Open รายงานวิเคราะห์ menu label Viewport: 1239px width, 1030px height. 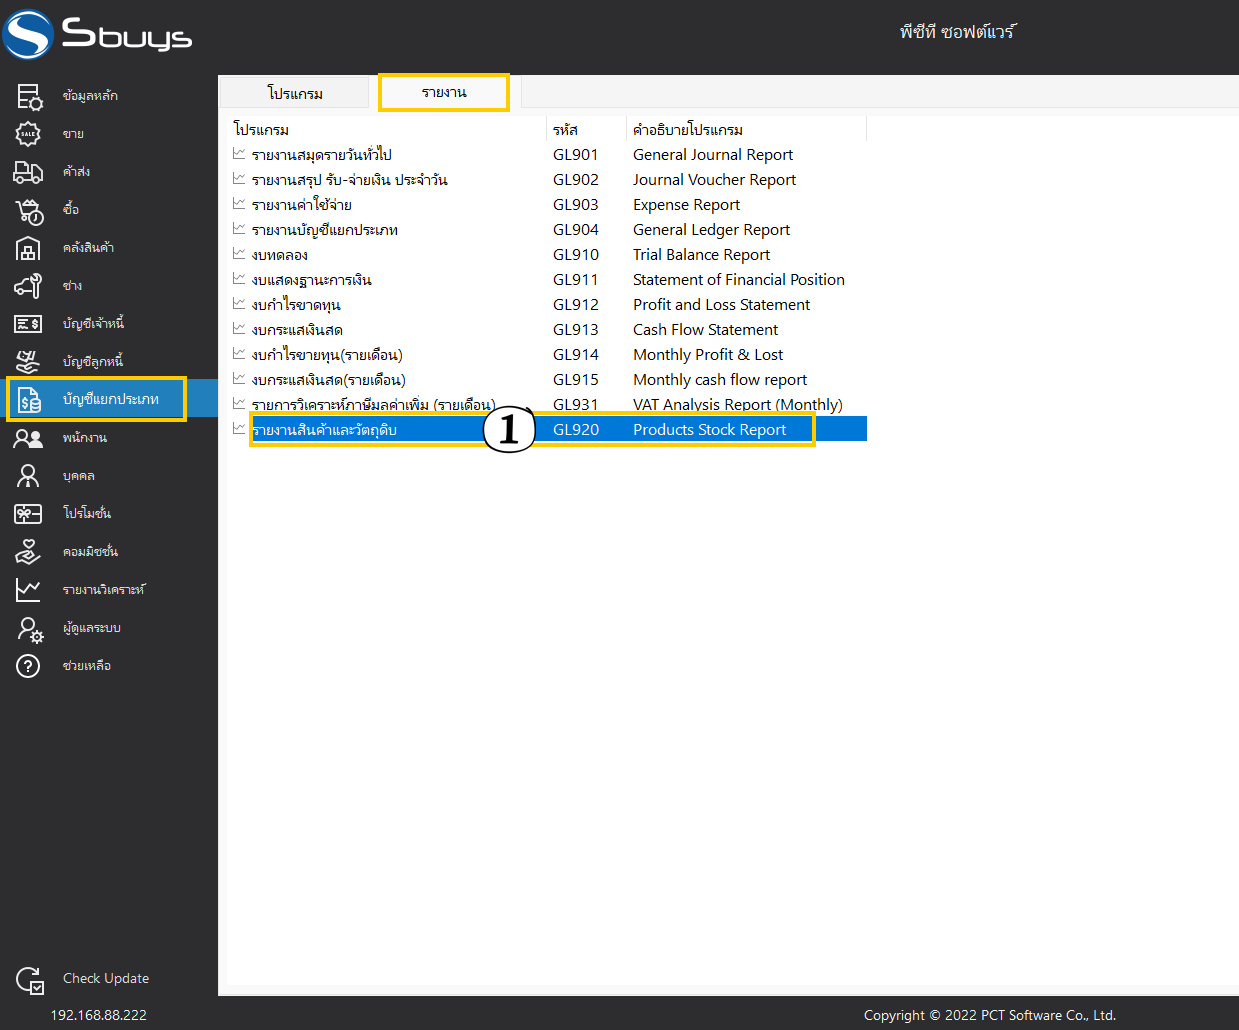[x=104, y=590]
